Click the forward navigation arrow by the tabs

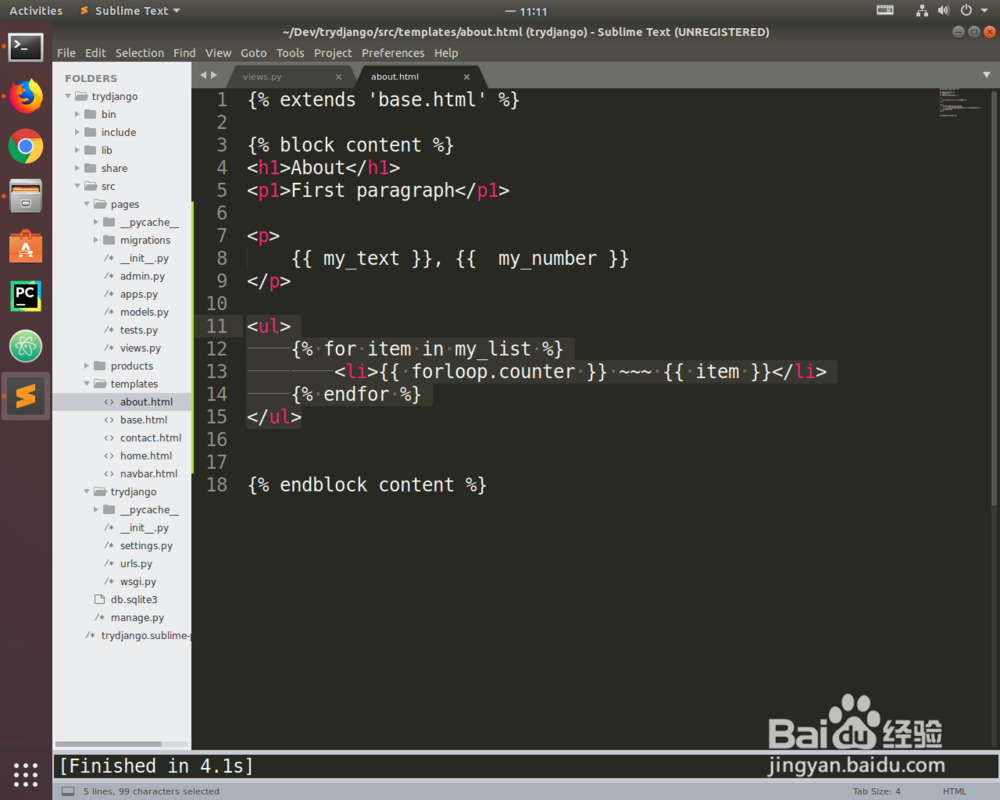tap(214, 75)
